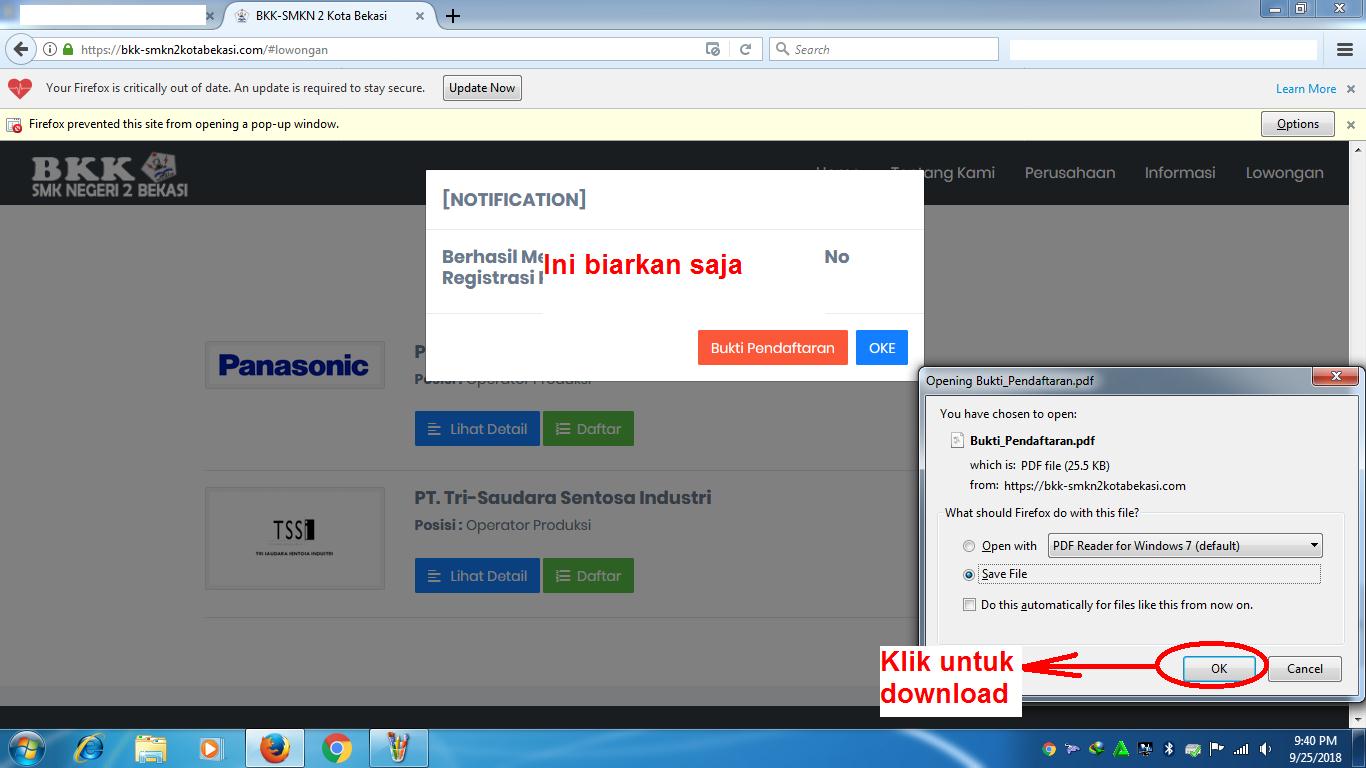Reload the page with the refresh icon
The height and width of the screenshot is (768, 1366).
[745, 49]
